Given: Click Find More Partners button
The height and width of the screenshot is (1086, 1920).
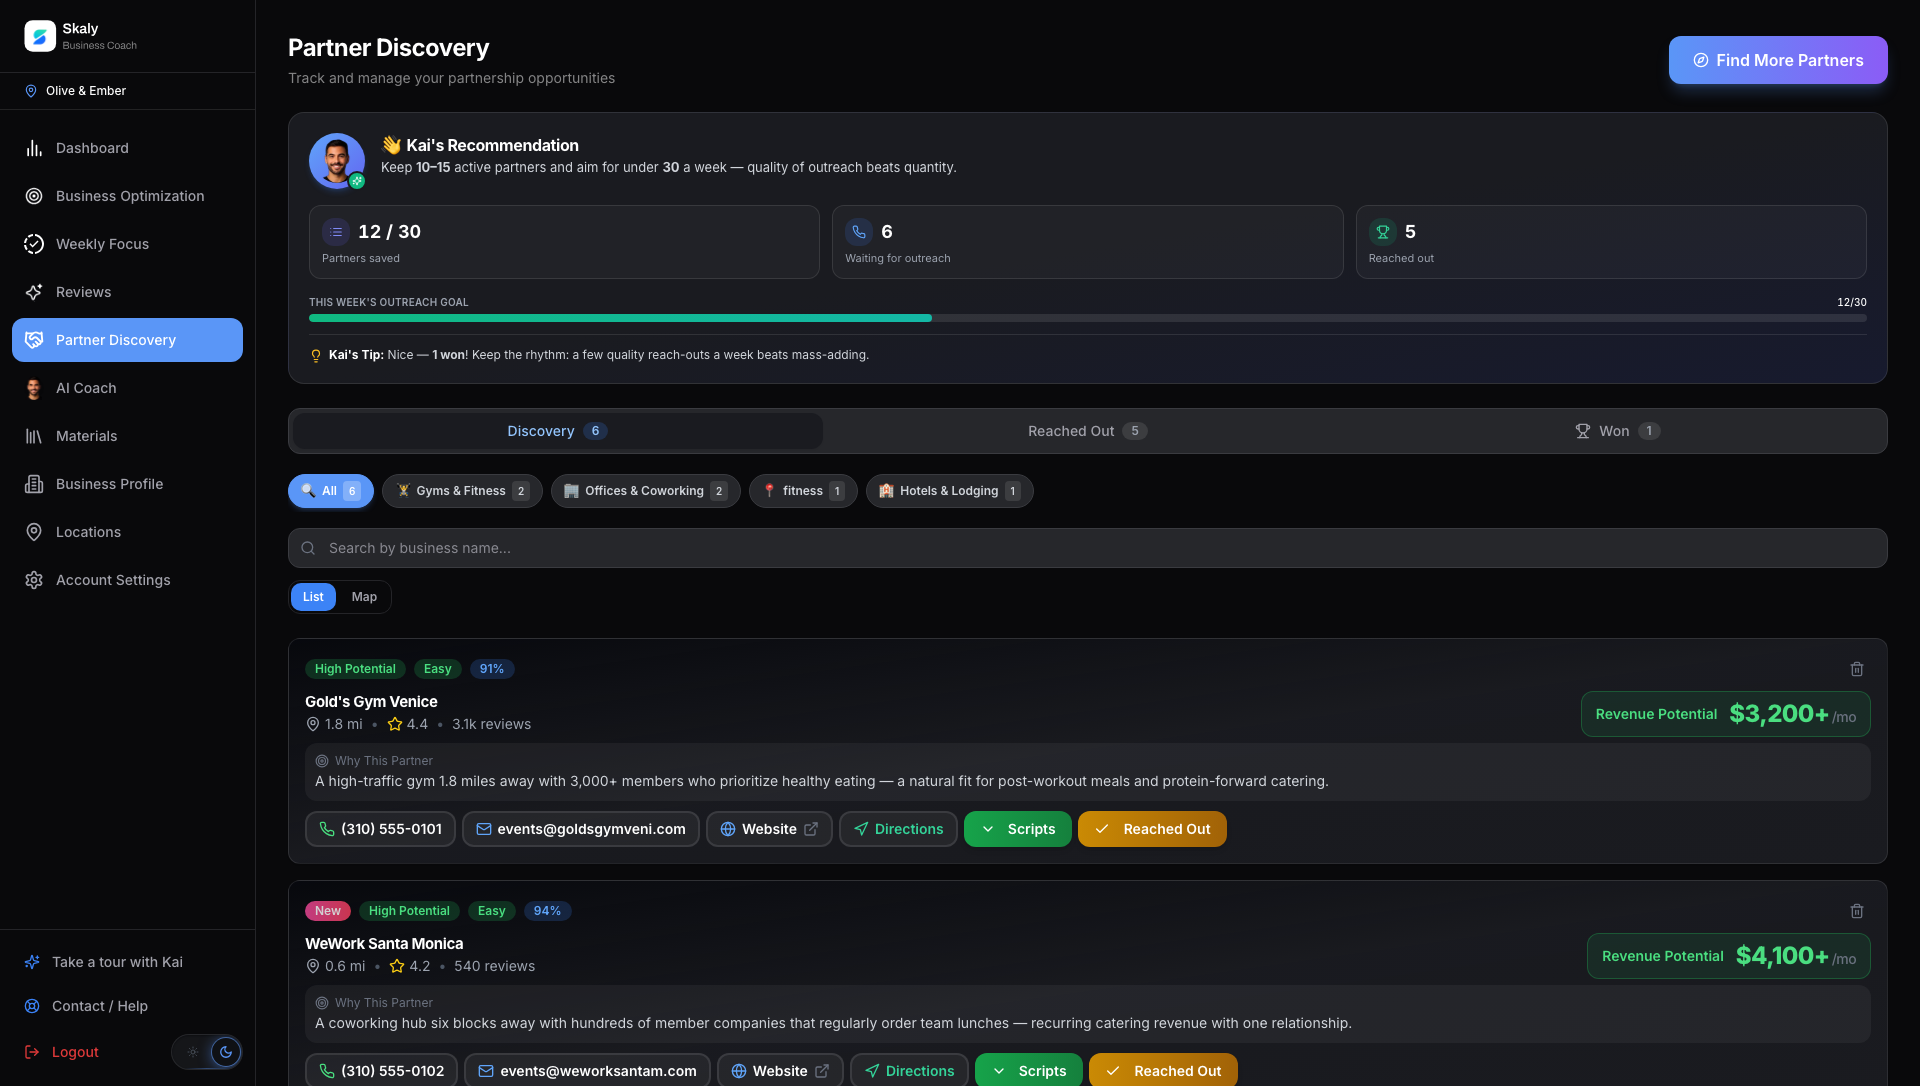Looking at the screenshot, I should click(x=1778, y=60).
